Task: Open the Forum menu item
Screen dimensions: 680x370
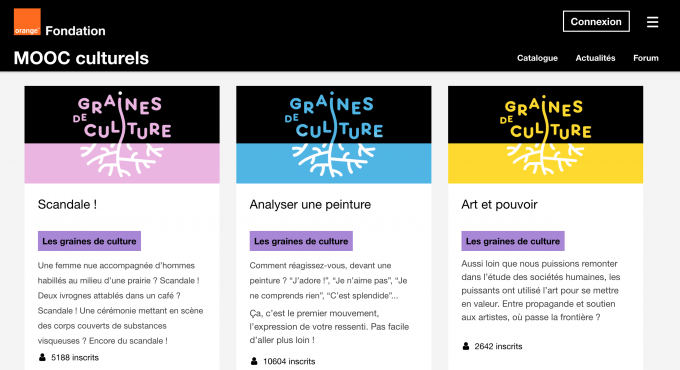Action: point(645,58)
